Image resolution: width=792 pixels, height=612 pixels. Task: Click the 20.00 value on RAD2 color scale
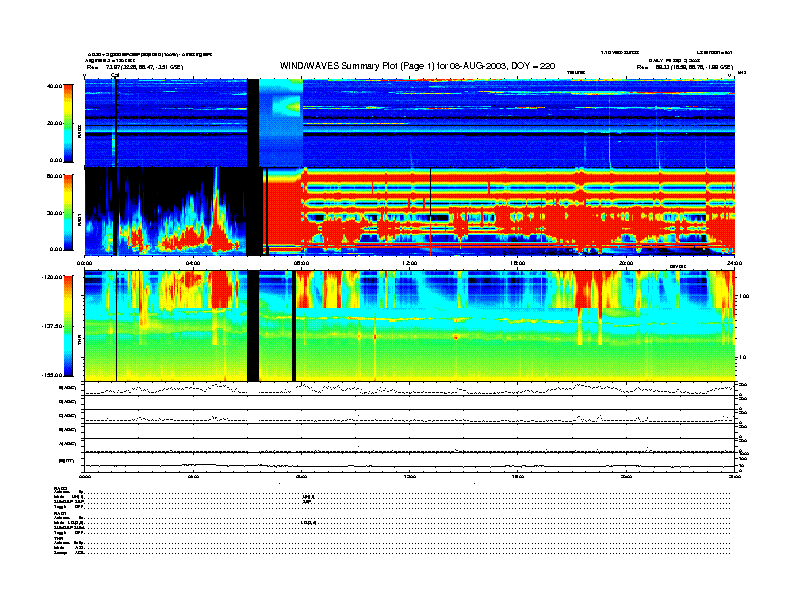coord(54,123)
